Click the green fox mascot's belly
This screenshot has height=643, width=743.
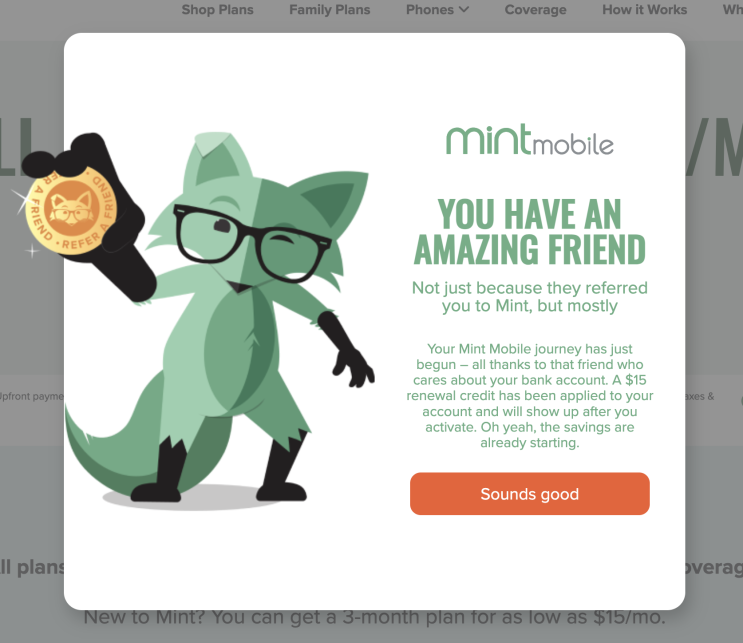click(239, 353)
